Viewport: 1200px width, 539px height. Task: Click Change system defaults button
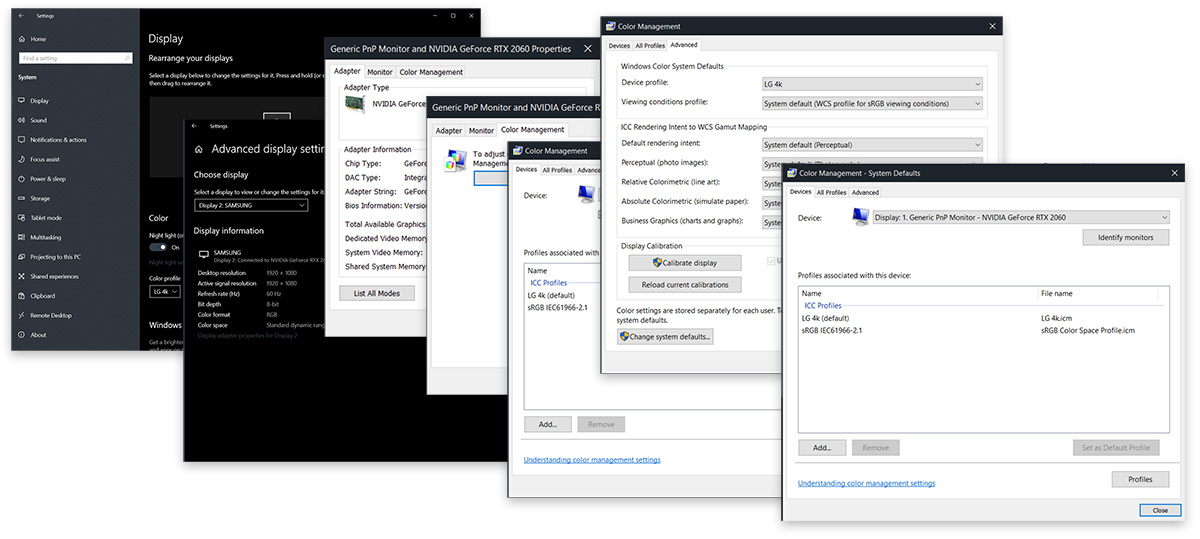[x=665, y=337]
